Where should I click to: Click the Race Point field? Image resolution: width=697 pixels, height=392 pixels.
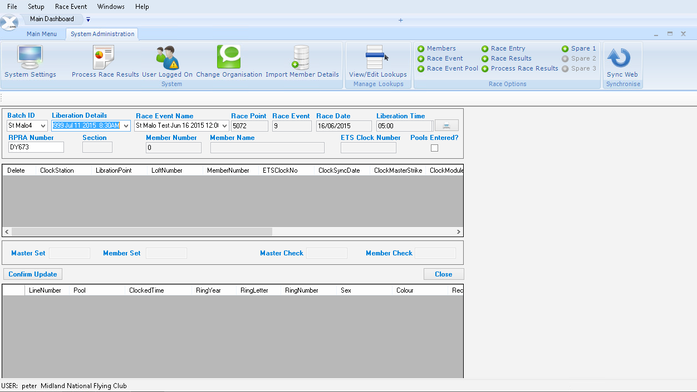coord(249,126)
